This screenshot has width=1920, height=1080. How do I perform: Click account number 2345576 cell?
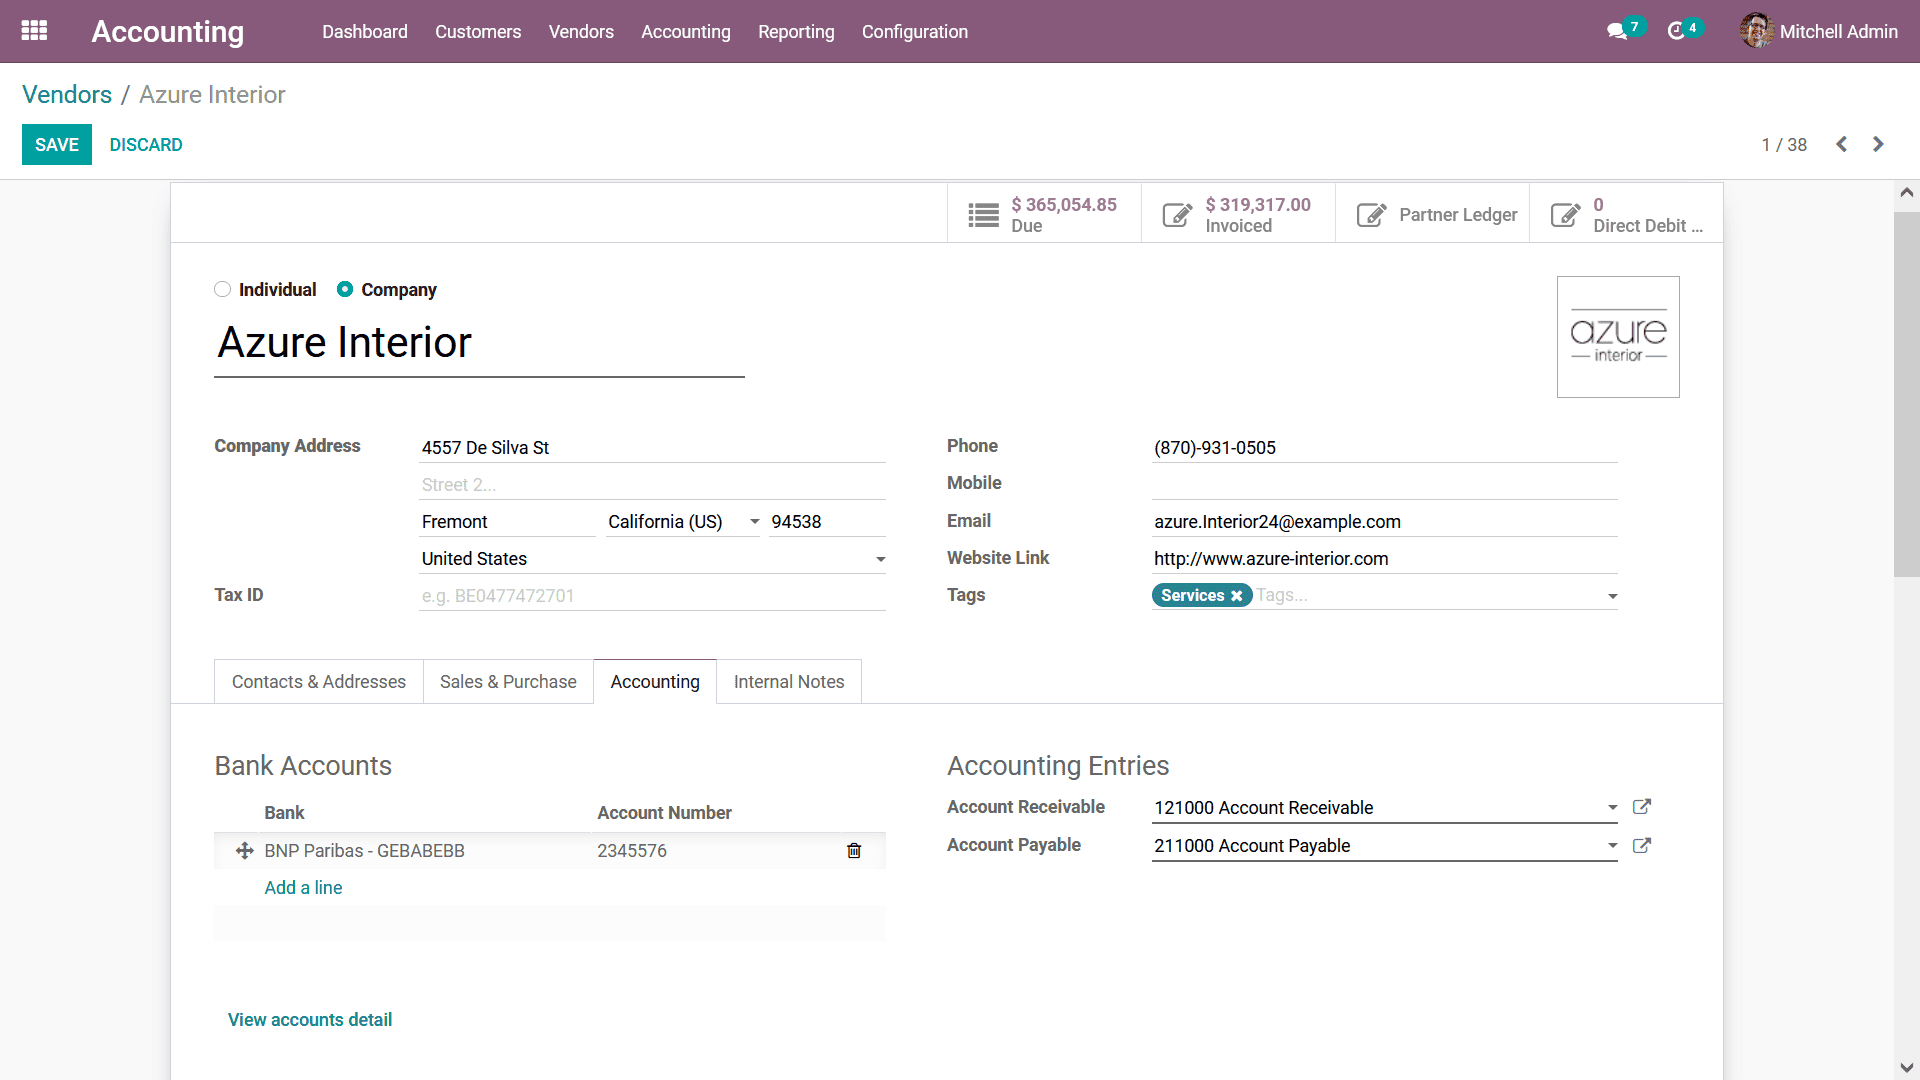tap(632, 851)
